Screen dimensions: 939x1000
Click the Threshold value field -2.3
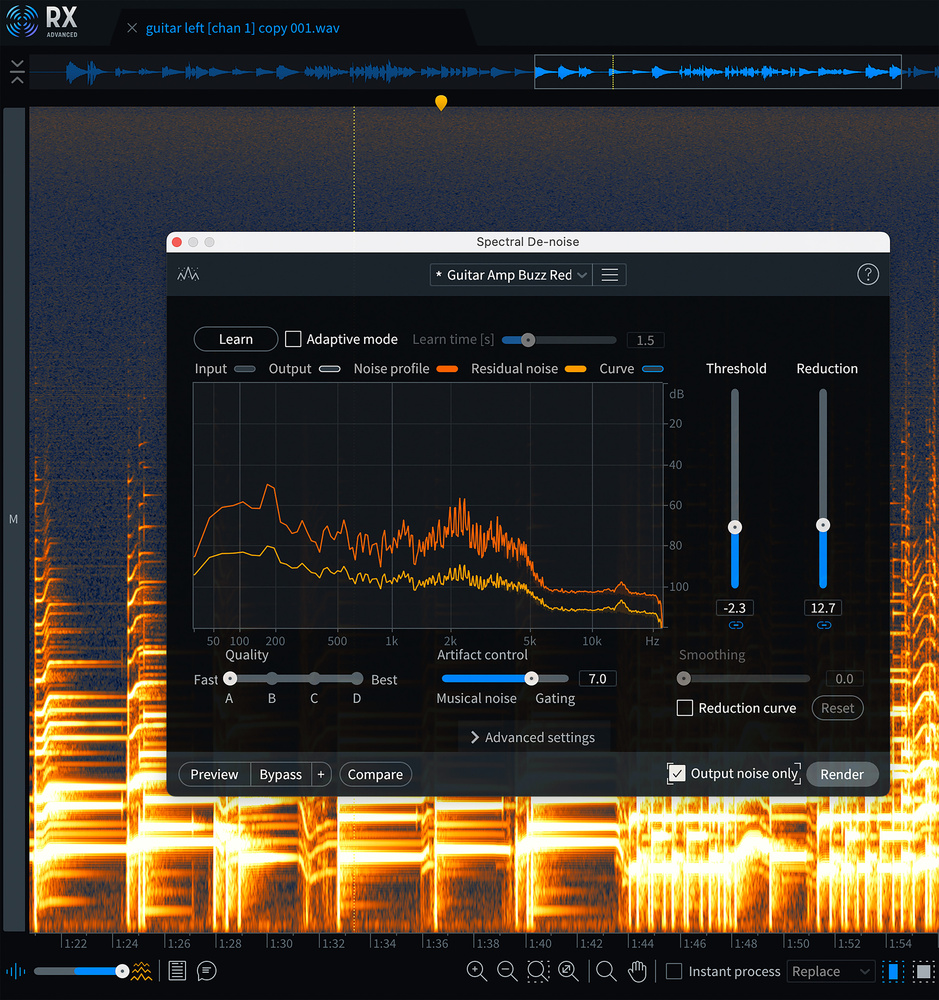point(735,608)
